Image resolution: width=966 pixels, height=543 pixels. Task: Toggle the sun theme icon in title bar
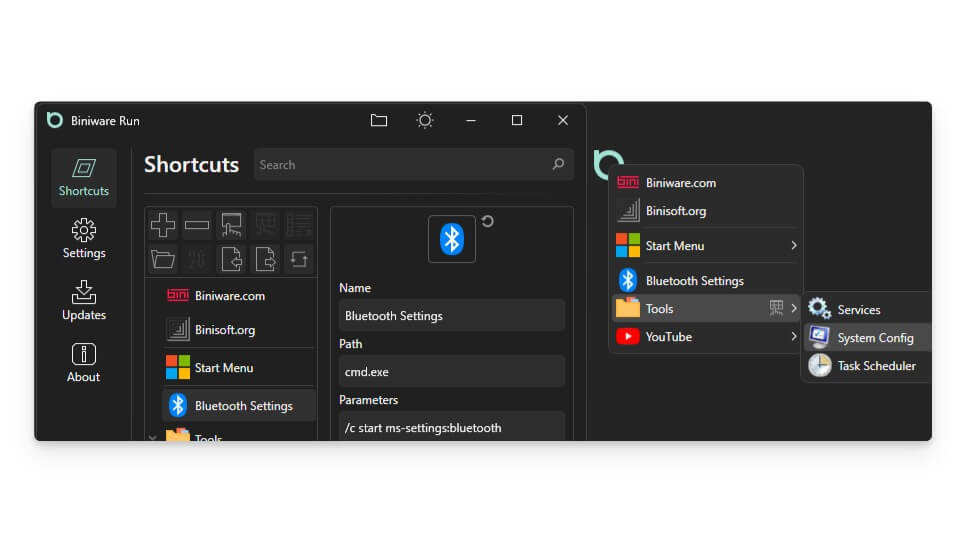[x=424, y=120]
